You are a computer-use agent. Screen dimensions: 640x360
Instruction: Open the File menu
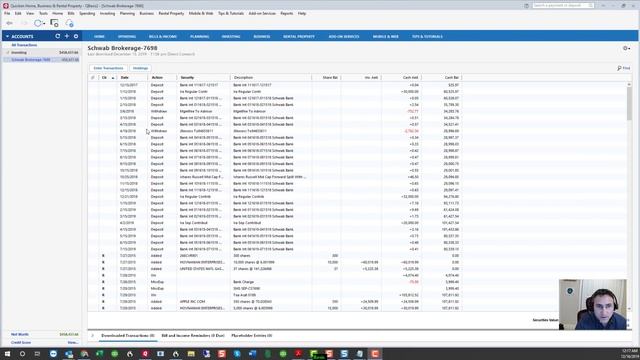tap(7, 13)
